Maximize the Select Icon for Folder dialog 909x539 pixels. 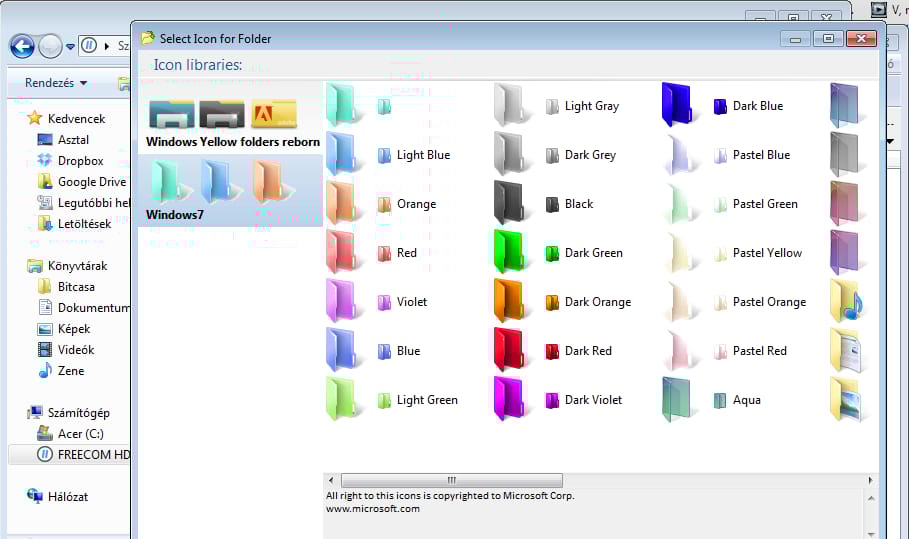click(828, 39)
